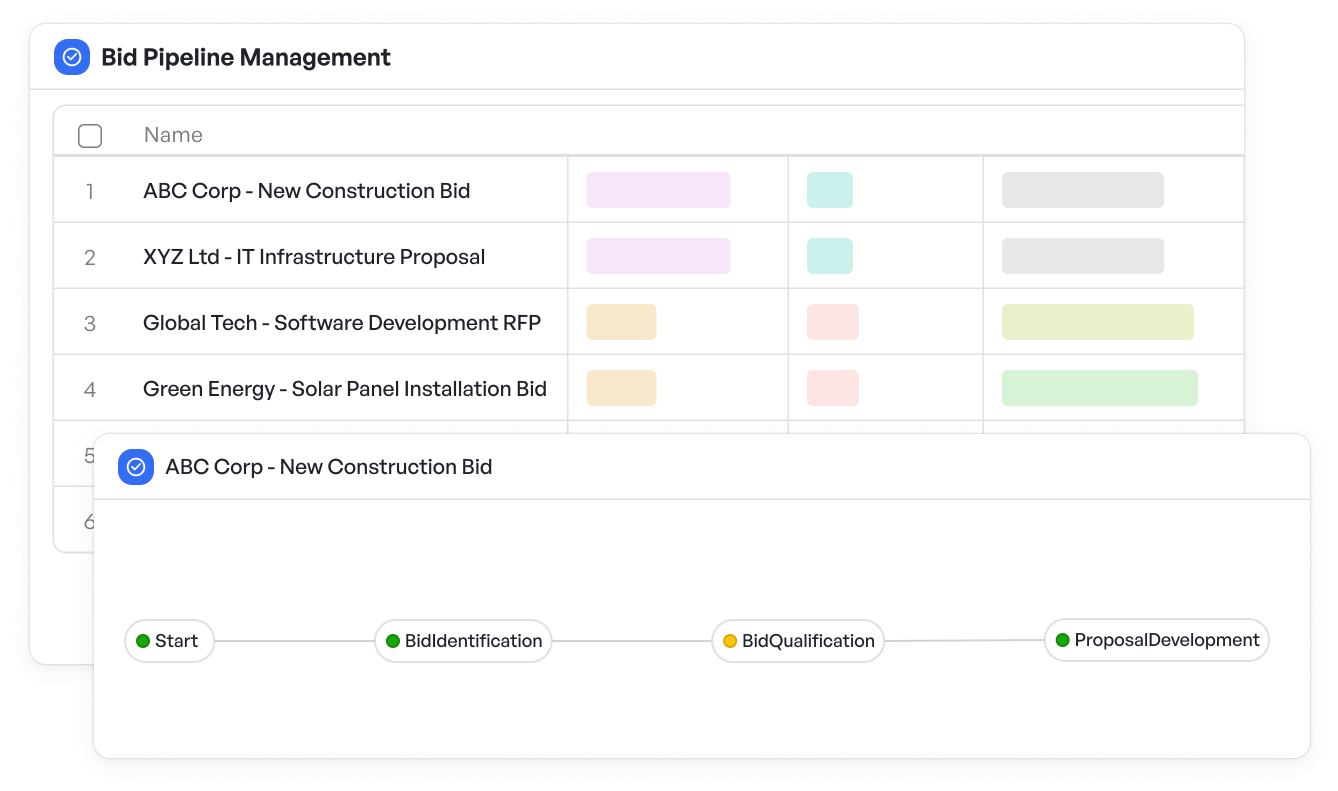Select the Start workflow node
The image size is (1338, 791).
[x=169, y=641]
